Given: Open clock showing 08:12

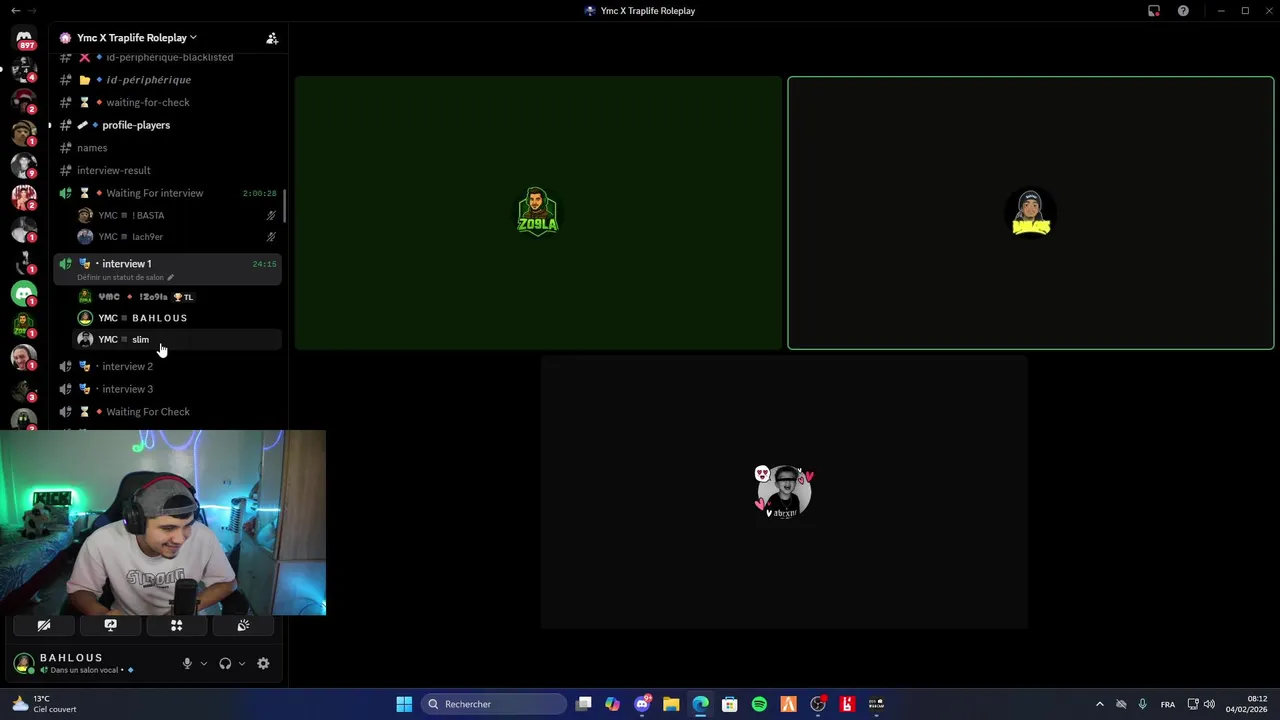Looking at the screenshot, I should pos(1247,704).
